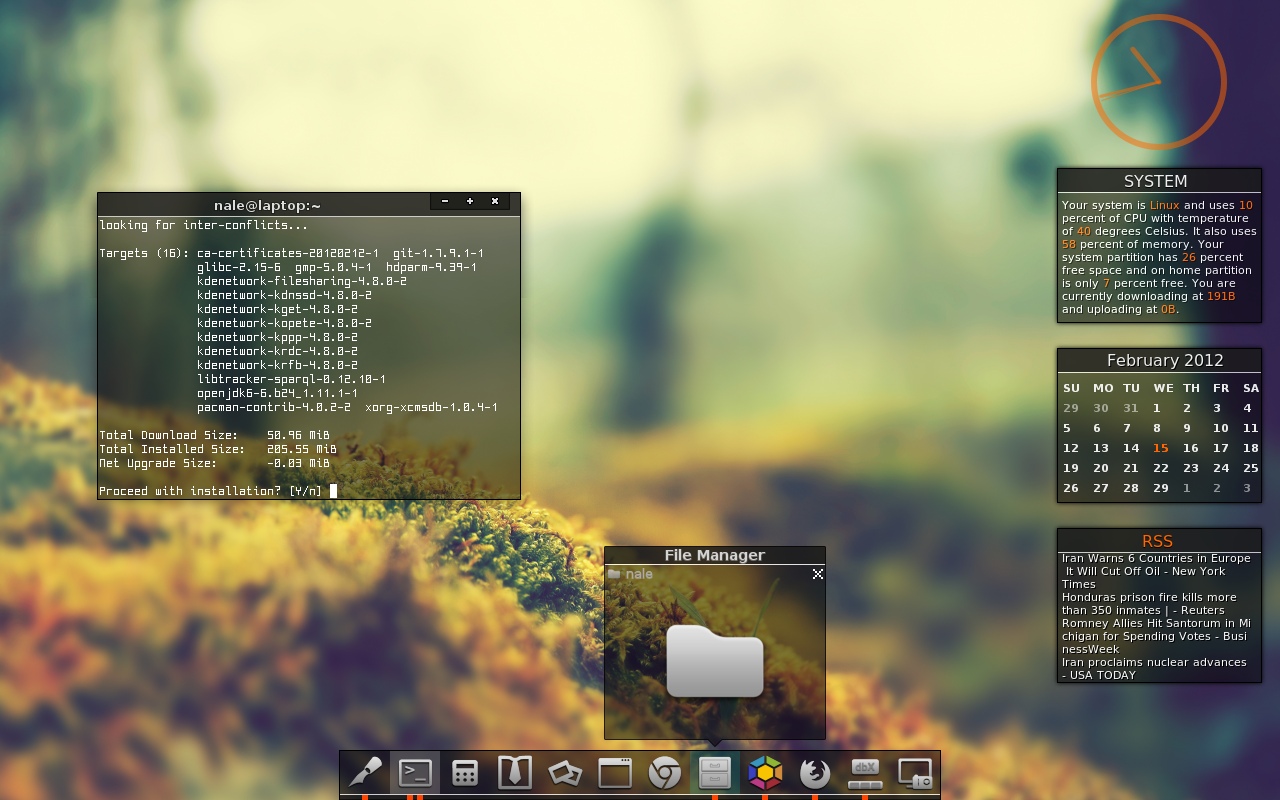Select today's date 15 in calendar
Image resolution: width=1280 pixels, height=800 pixels.
click(x=1160, y=448)
